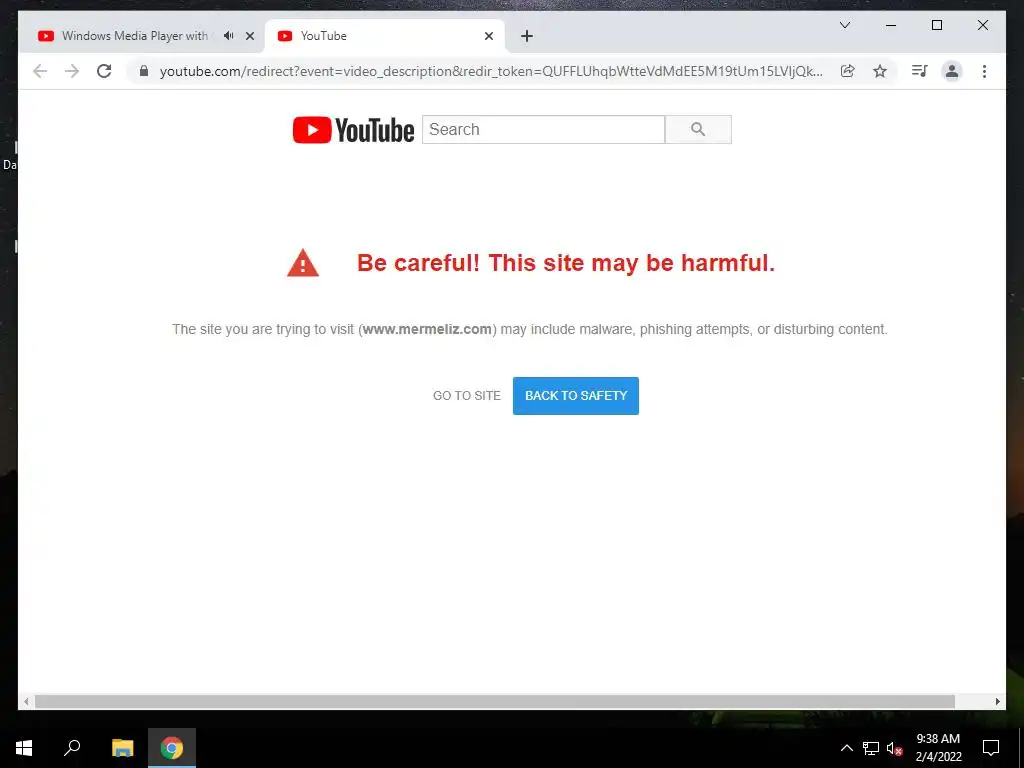The image size is (1024, 768).
Task: Mute the Windows Media Player tab audio
Action: pos(228,36)
